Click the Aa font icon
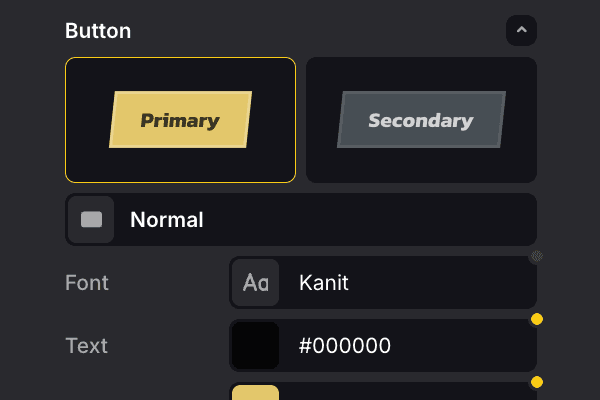 (255, 283)
